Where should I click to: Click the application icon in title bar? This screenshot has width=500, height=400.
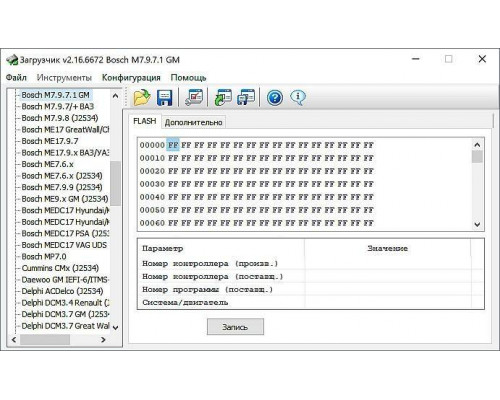[12, 60]
